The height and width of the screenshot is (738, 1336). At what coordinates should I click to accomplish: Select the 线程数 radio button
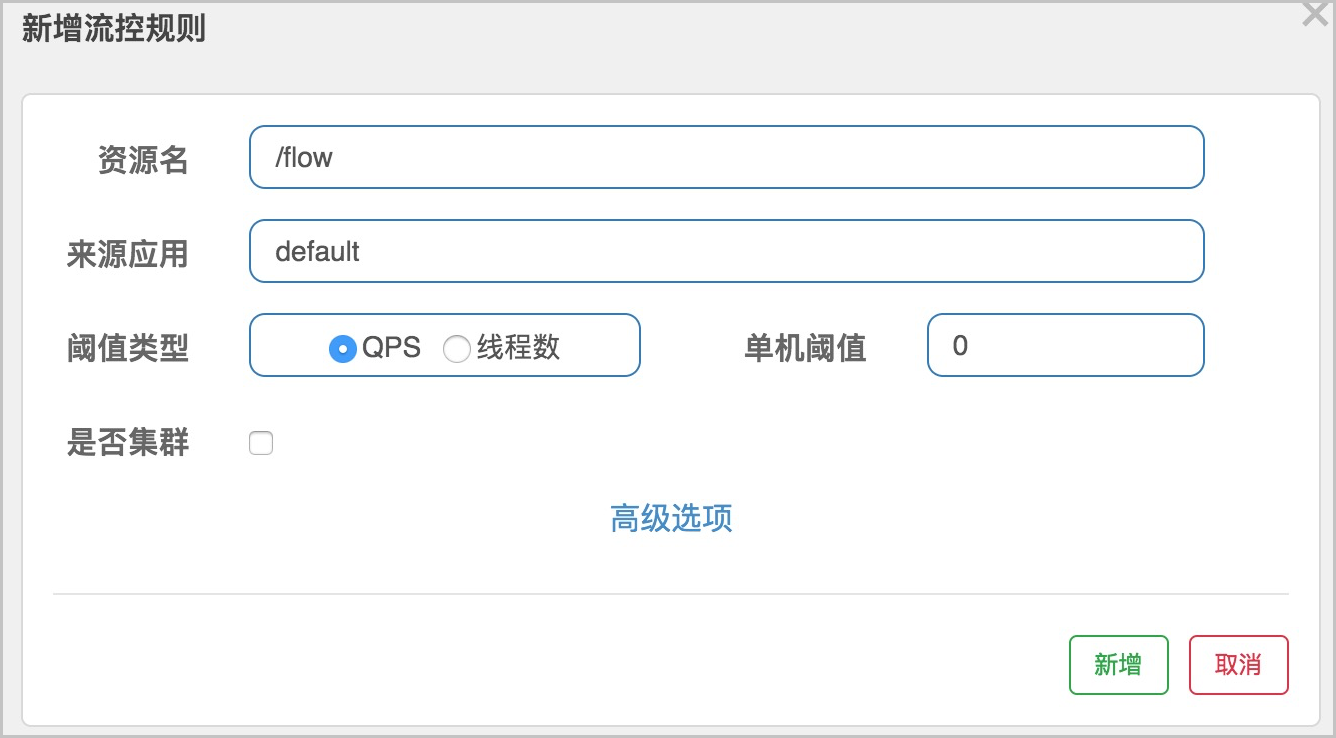click(457, 348)
